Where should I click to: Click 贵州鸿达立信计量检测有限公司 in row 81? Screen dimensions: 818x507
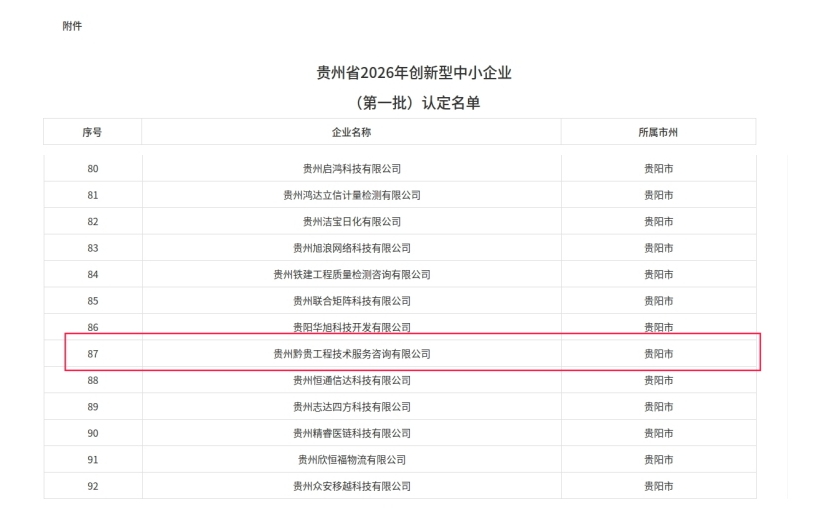tap(351, 195)
